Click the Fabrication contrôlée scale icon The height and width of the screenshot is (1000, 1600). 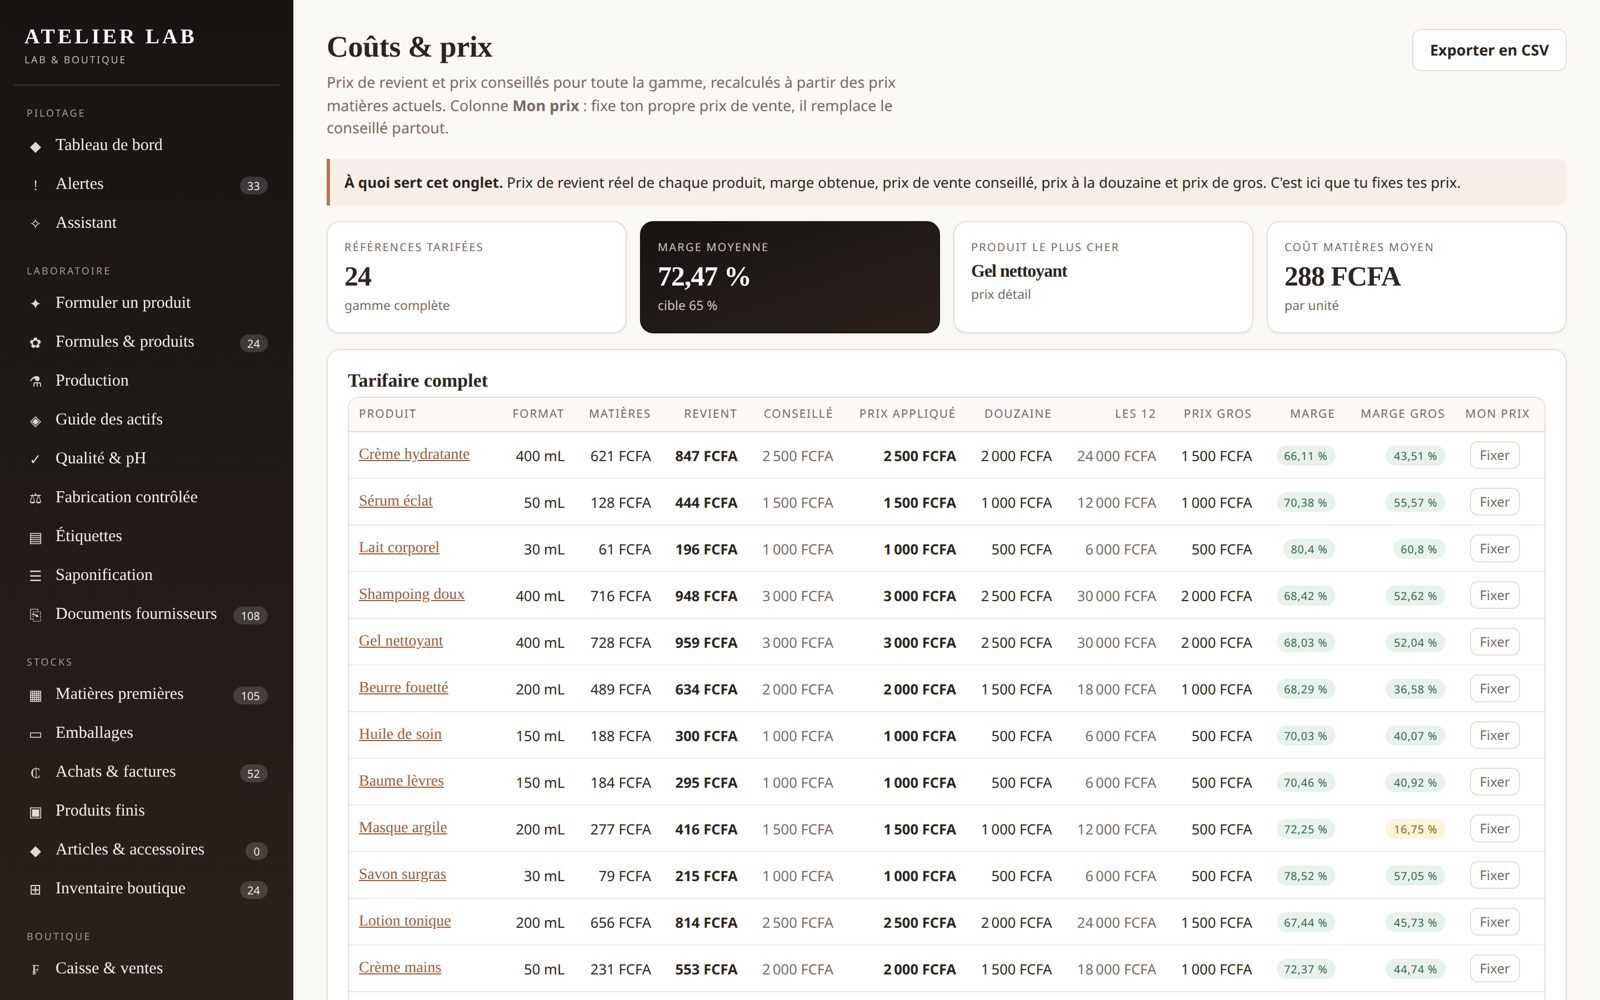pos(35,499)
